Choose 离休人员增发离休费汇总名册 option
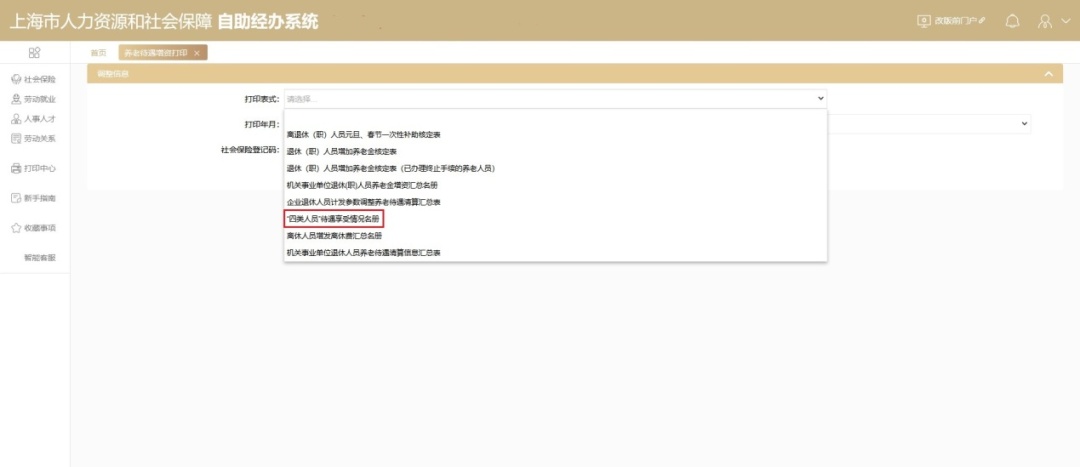The image size is (1080, 467). (334, 236)
